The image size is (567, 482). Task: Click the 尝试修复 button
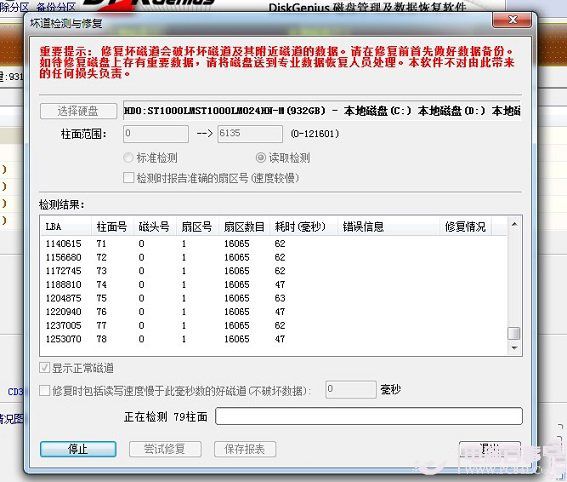[x=165, y=449]
